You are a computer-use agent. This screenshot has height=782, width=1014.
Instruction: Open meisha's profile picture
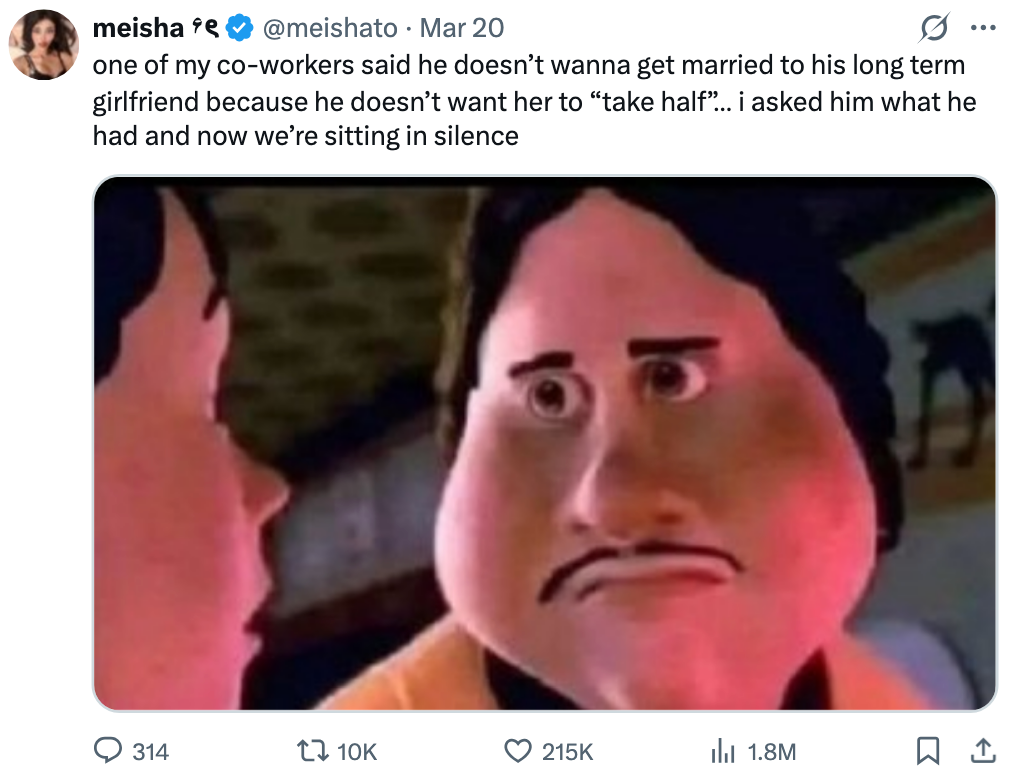pos(43,45)
